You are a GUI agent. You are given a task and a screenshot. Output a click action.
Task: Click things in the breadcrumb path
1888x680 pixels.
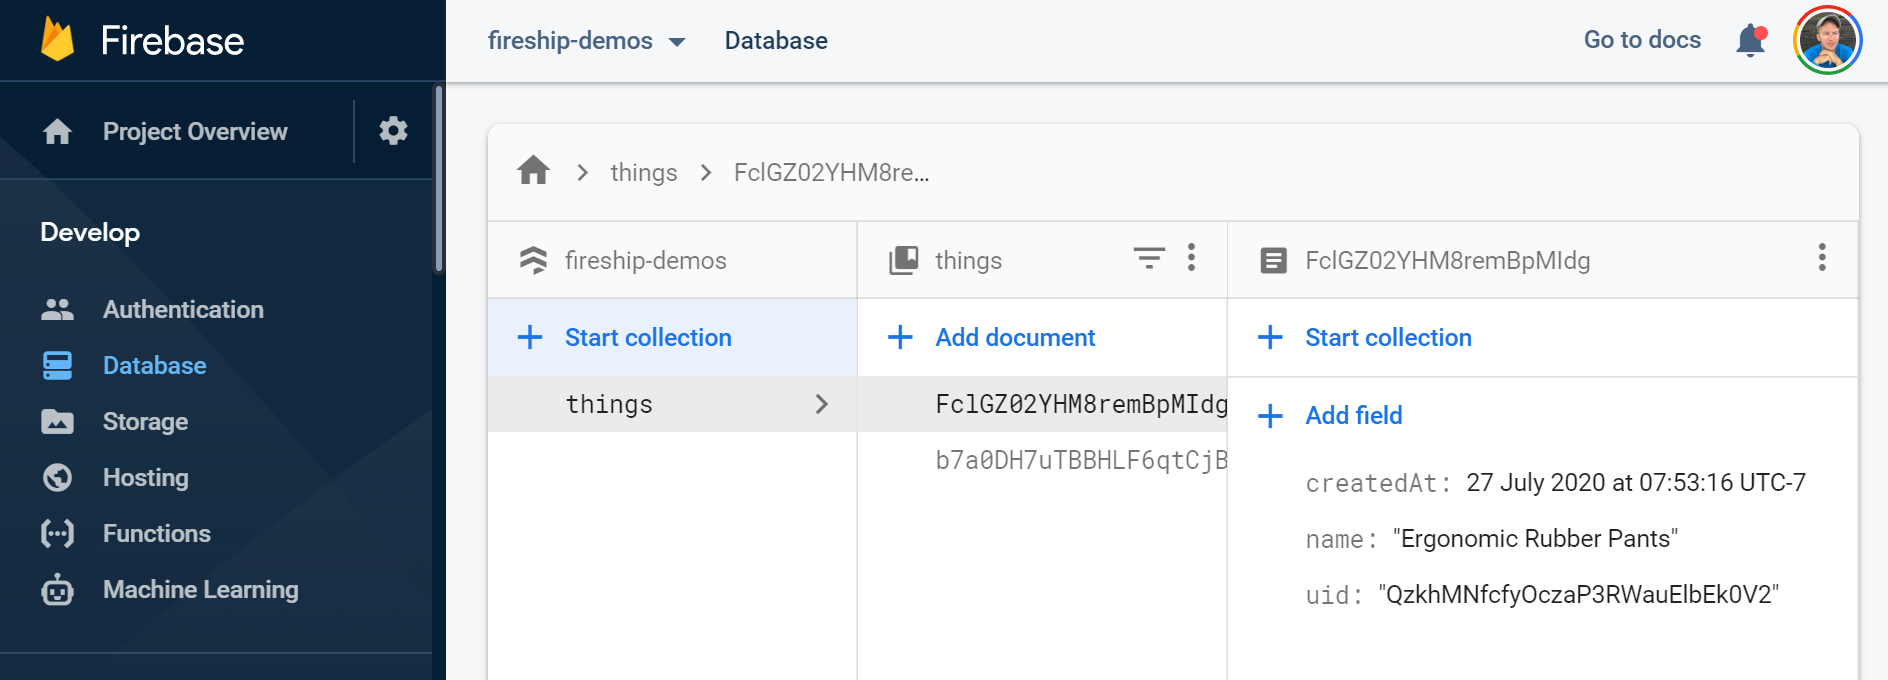[643, 173]
